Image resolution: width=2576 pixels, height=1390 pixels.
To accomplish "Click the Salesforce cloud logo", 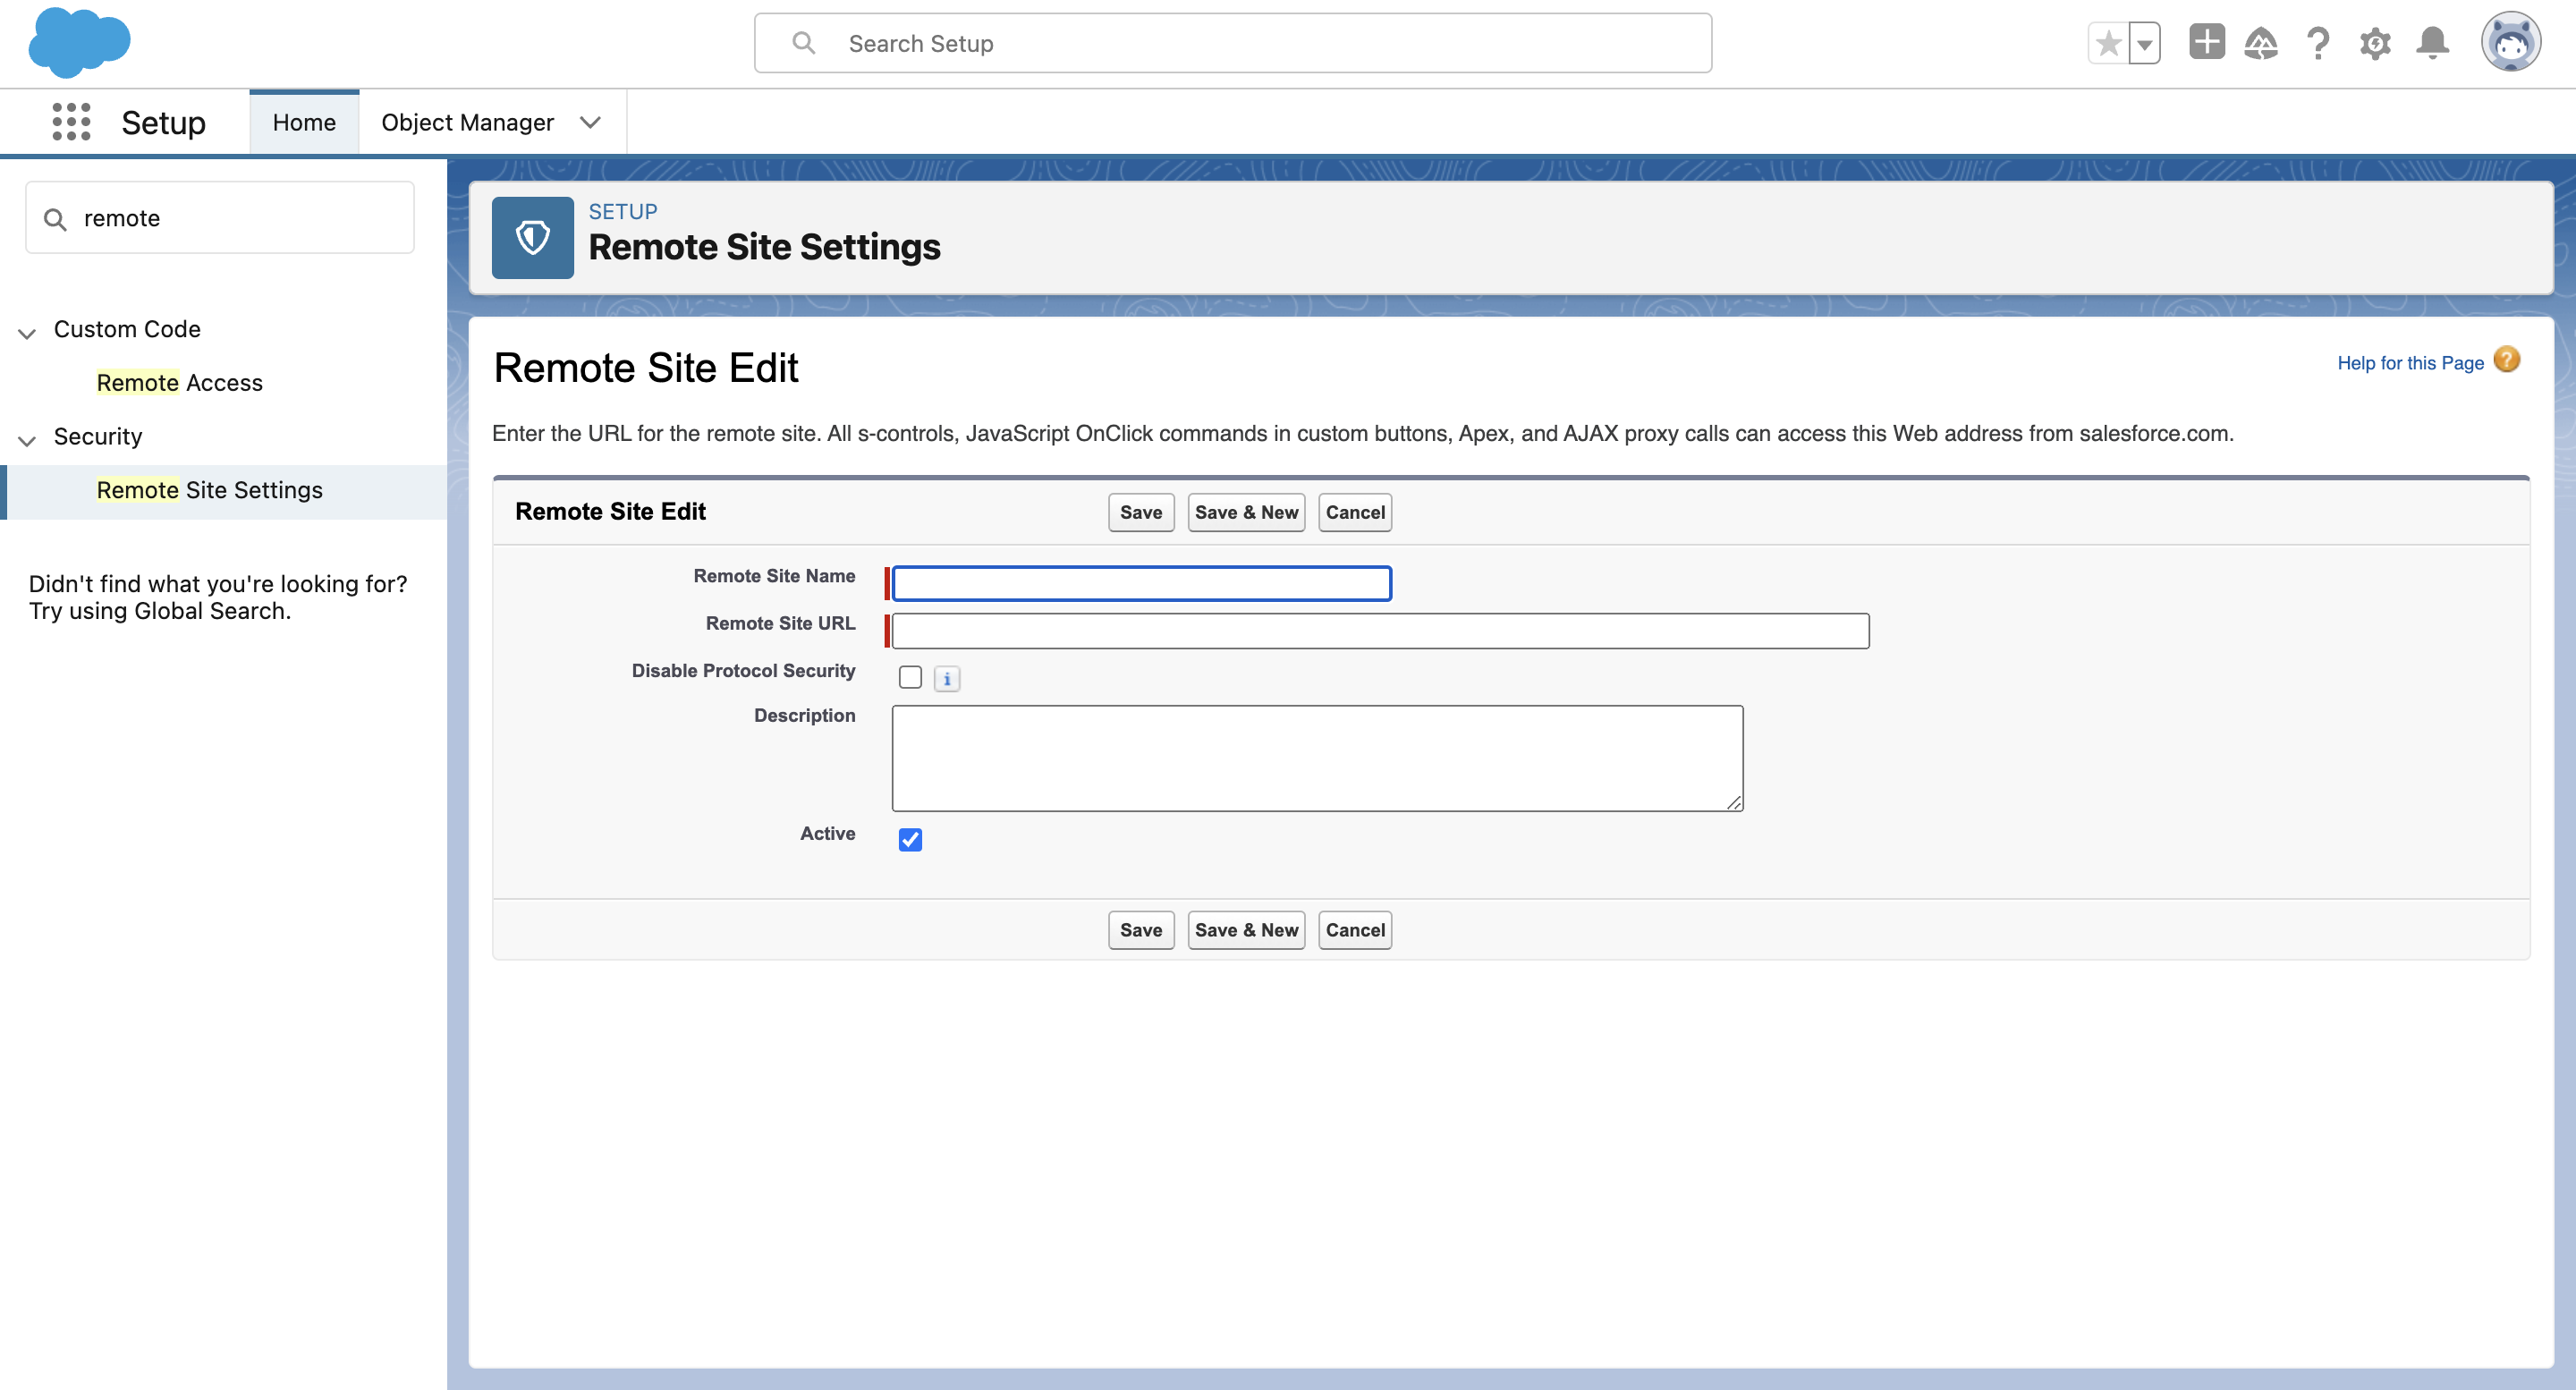I will pos(78,42).
